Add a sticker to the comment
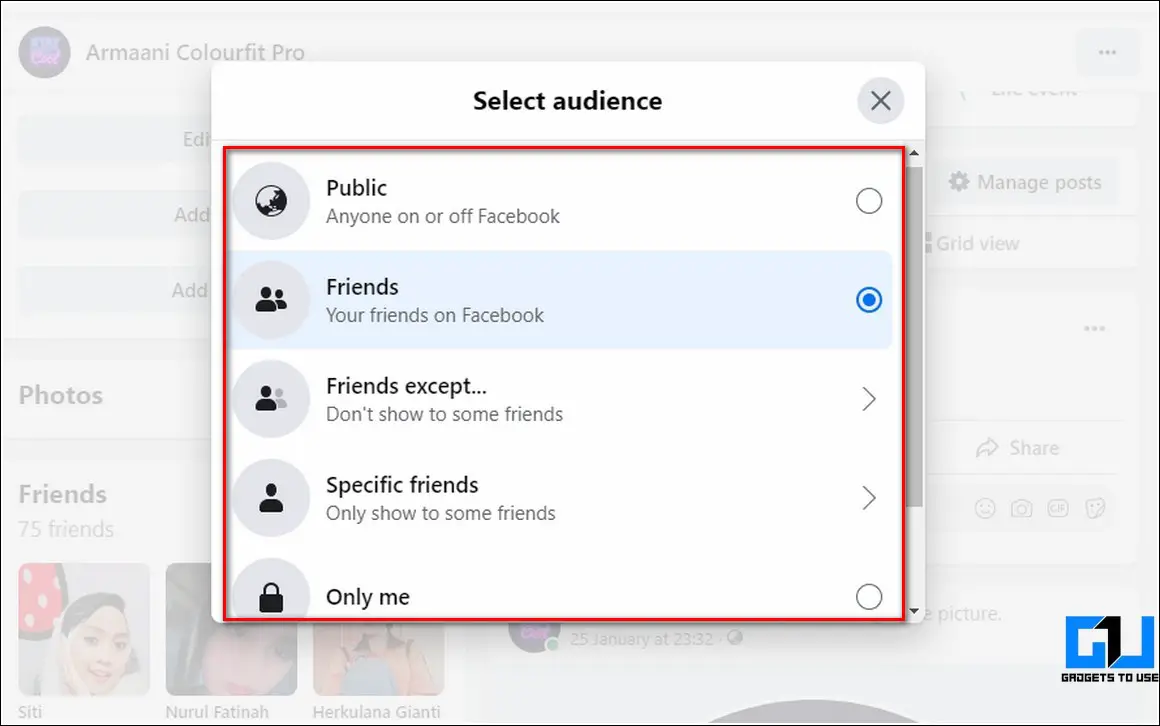The image size is (1160, 726). coord(1095,508)
